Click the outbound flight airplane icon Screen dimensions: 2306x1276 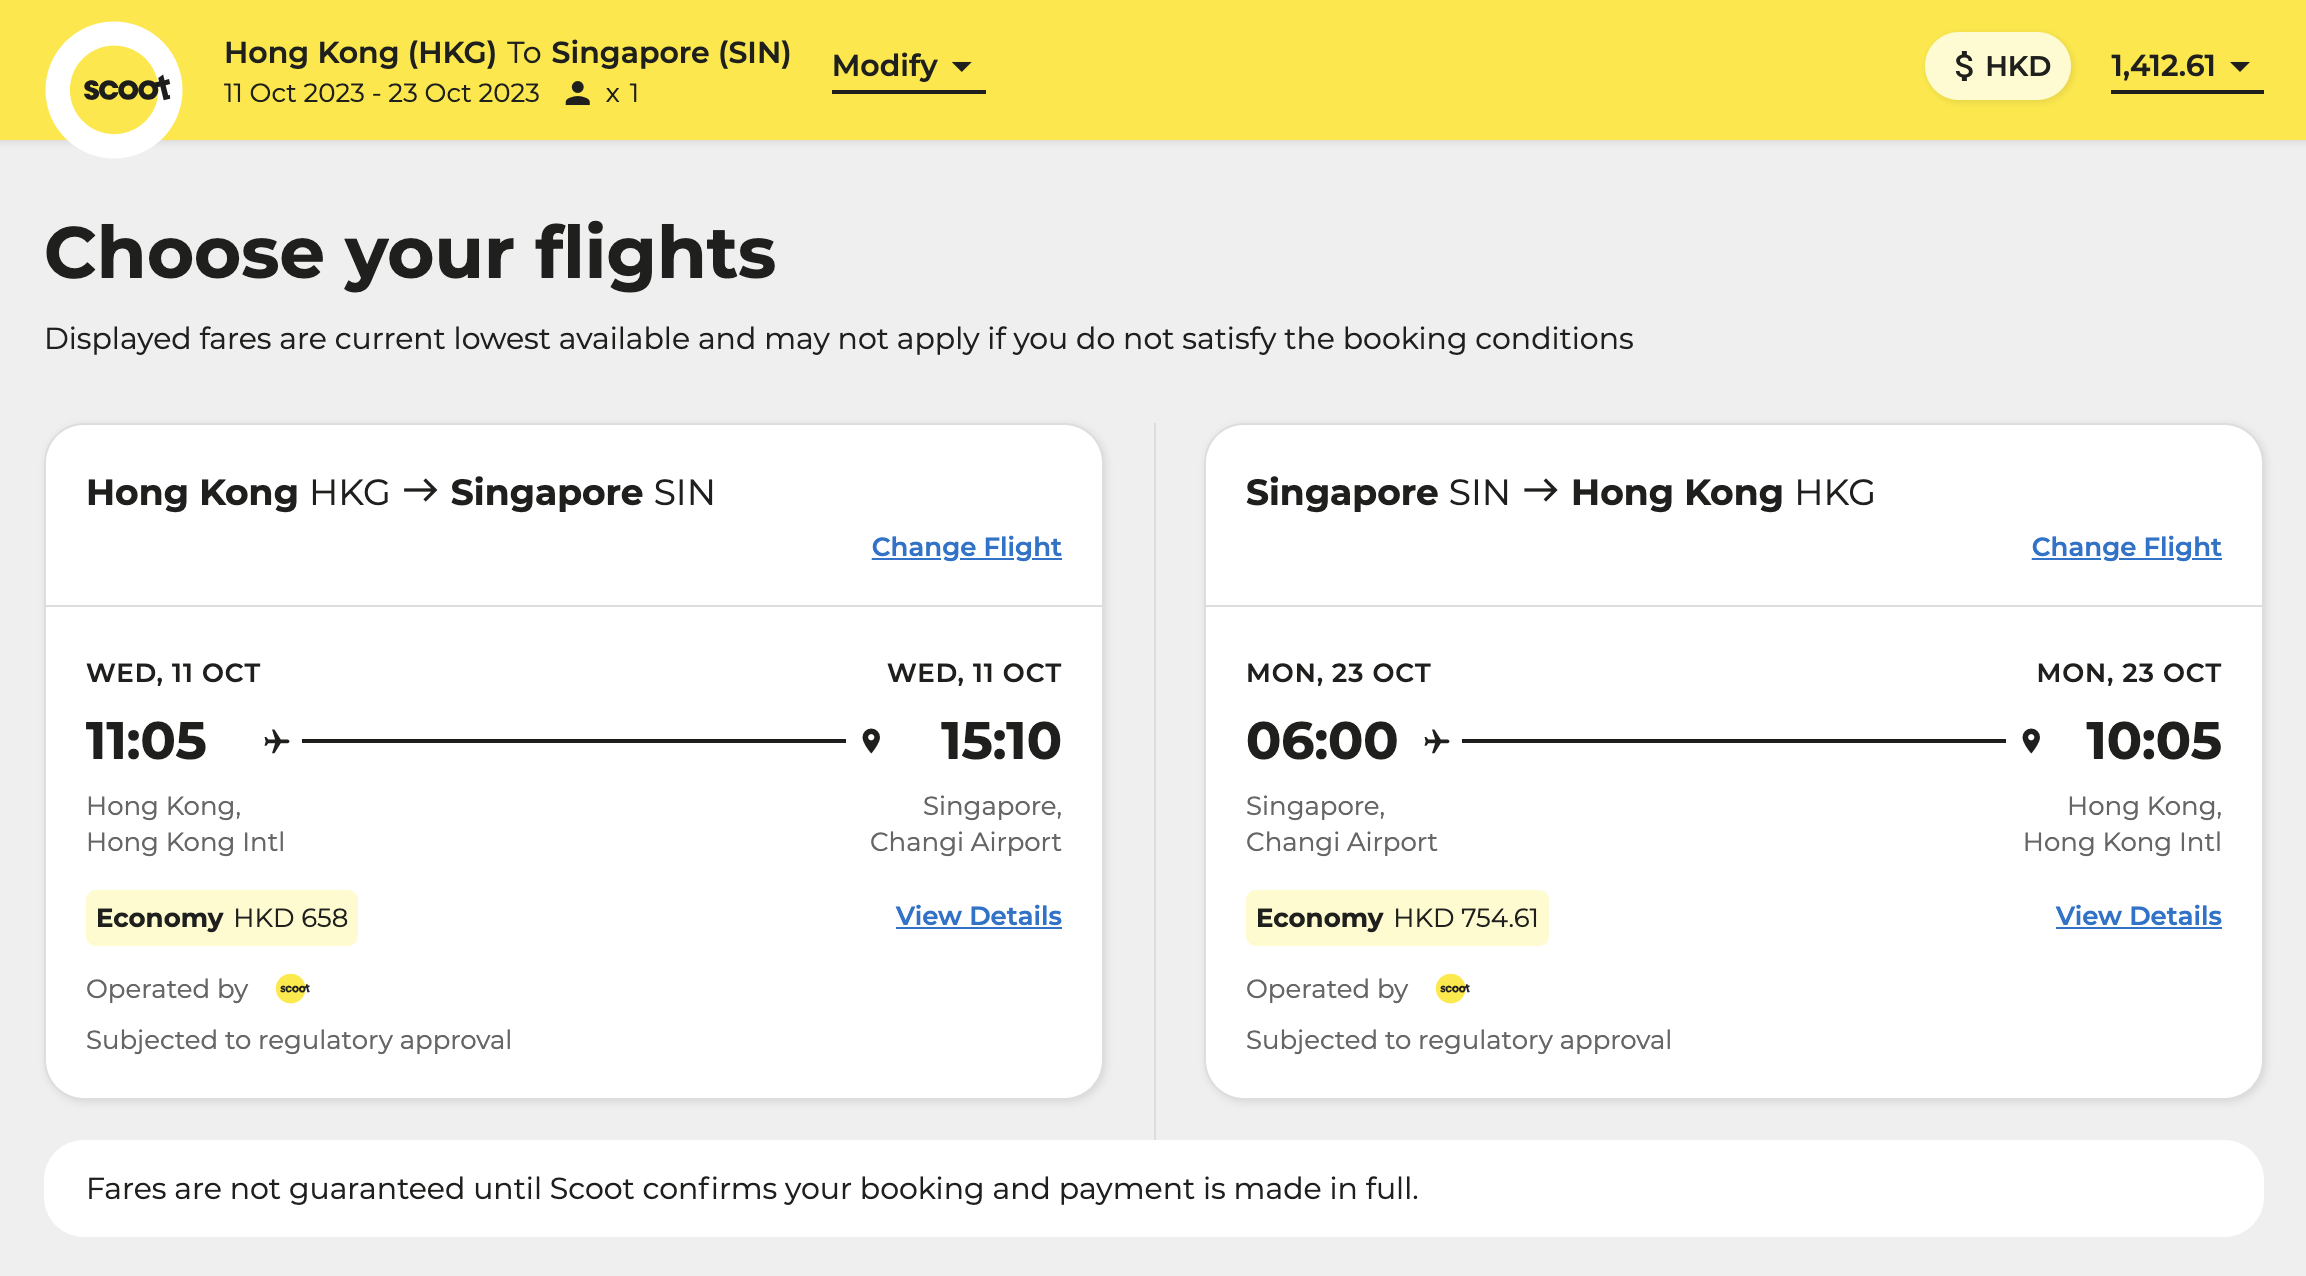coord(276,741)
